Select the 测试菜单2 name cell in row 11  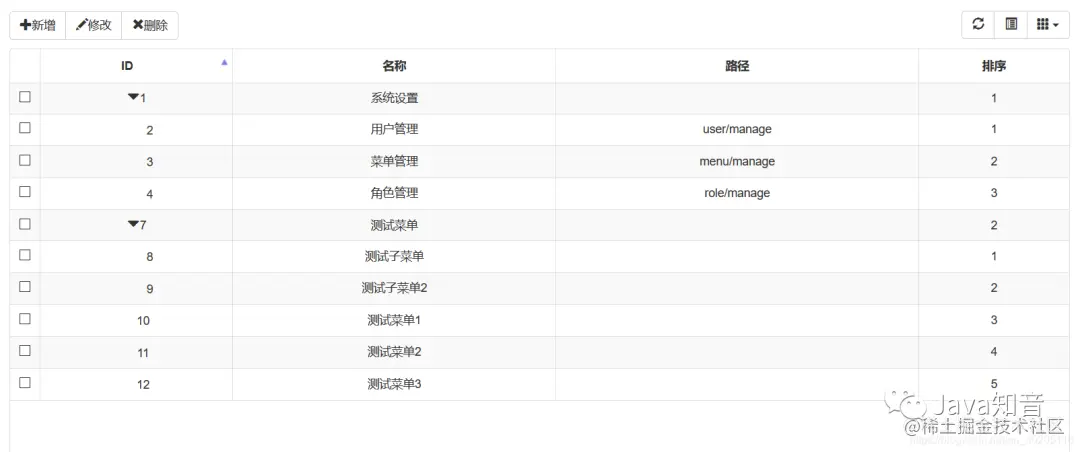(394, 352)
